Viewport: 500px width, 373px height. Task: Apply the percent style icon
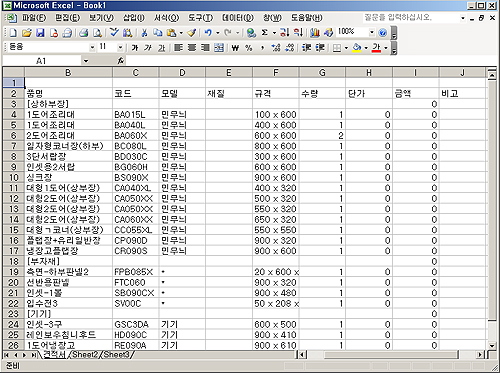249,48
